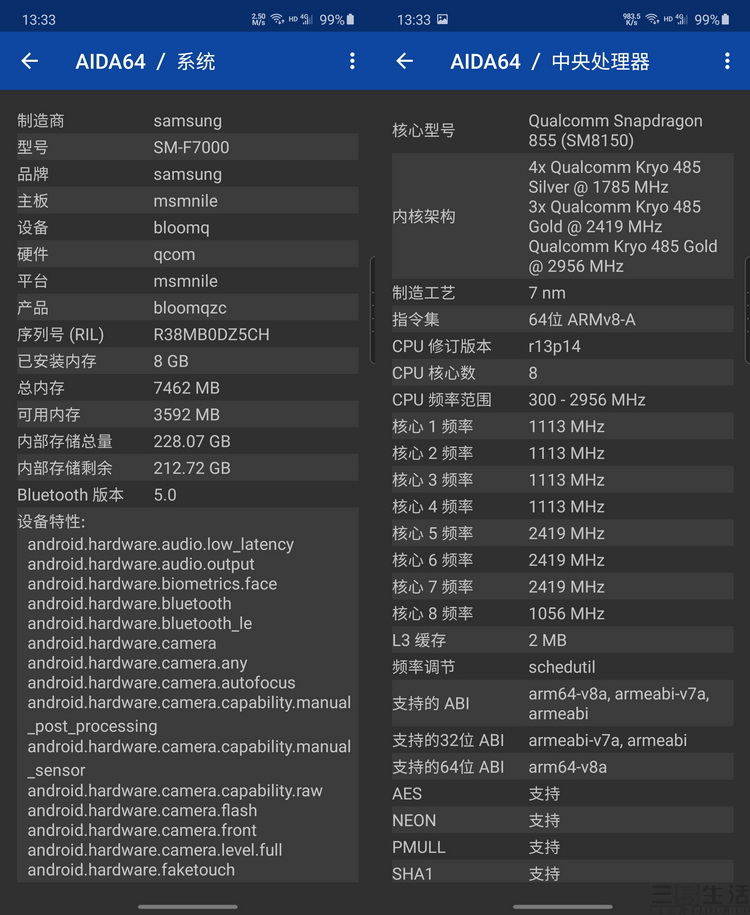Select 硬件 value qcom
This screenshot has height=915, width=750.
point(175,254)
